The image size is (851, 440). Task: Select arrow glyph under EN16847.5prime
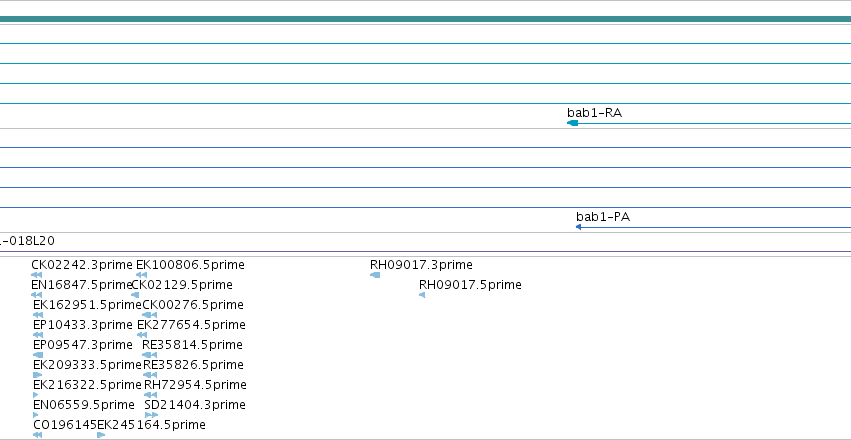[37, 295]
